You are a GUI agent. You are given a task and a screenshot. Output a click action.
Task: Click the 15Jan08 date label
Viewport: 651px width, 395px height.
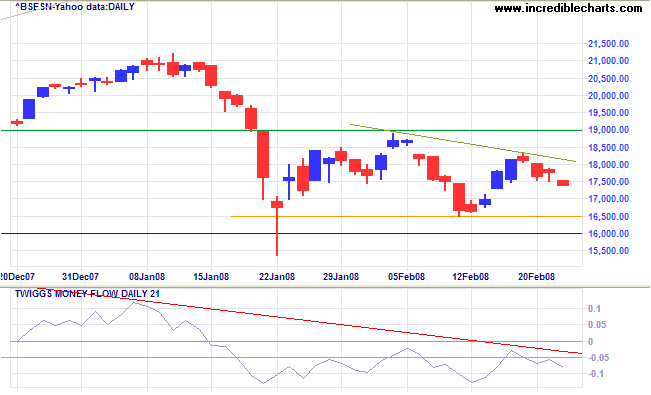click(211, 277)
